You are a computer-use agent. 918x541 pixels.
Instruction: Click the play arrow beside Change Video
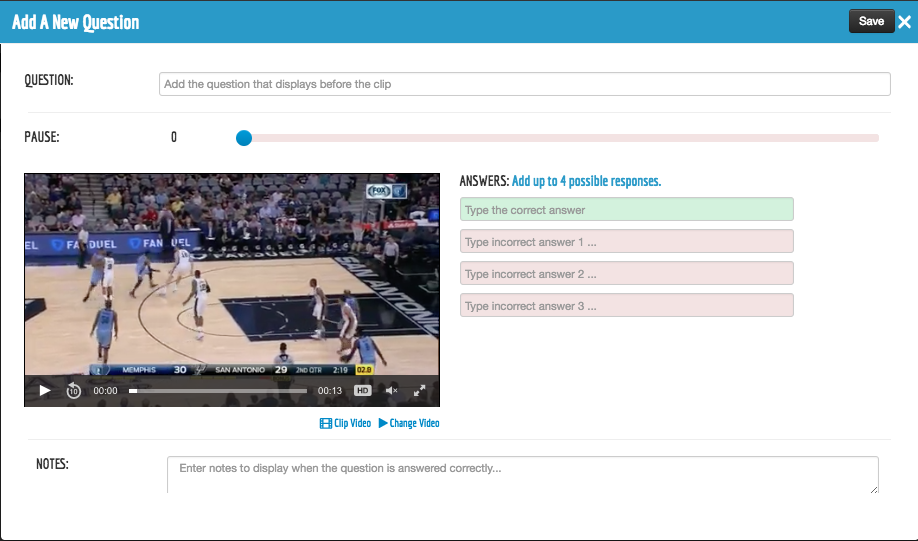click(383, 423)
